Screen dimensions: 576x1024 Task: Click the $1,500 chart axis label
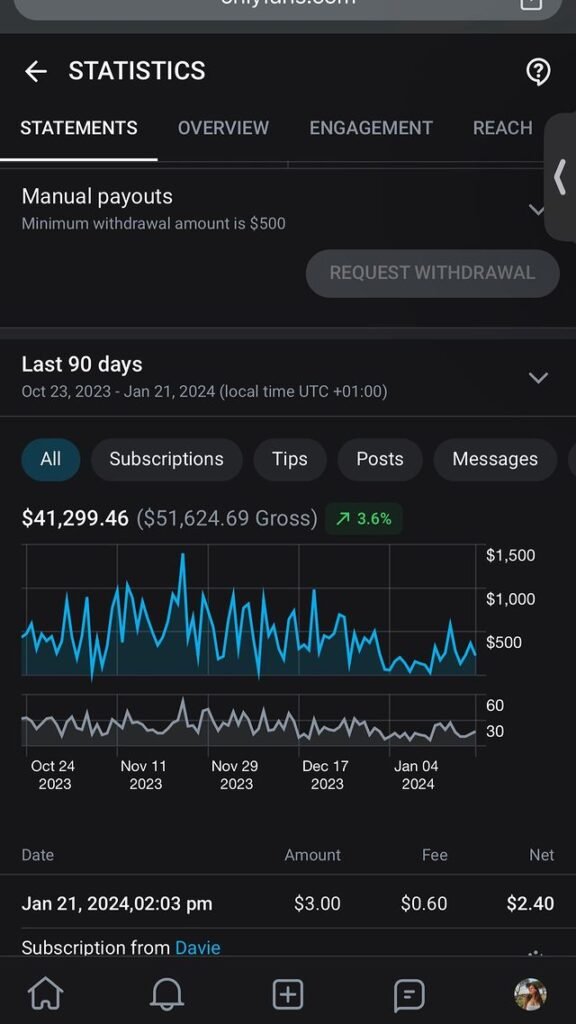pos(511,556)
